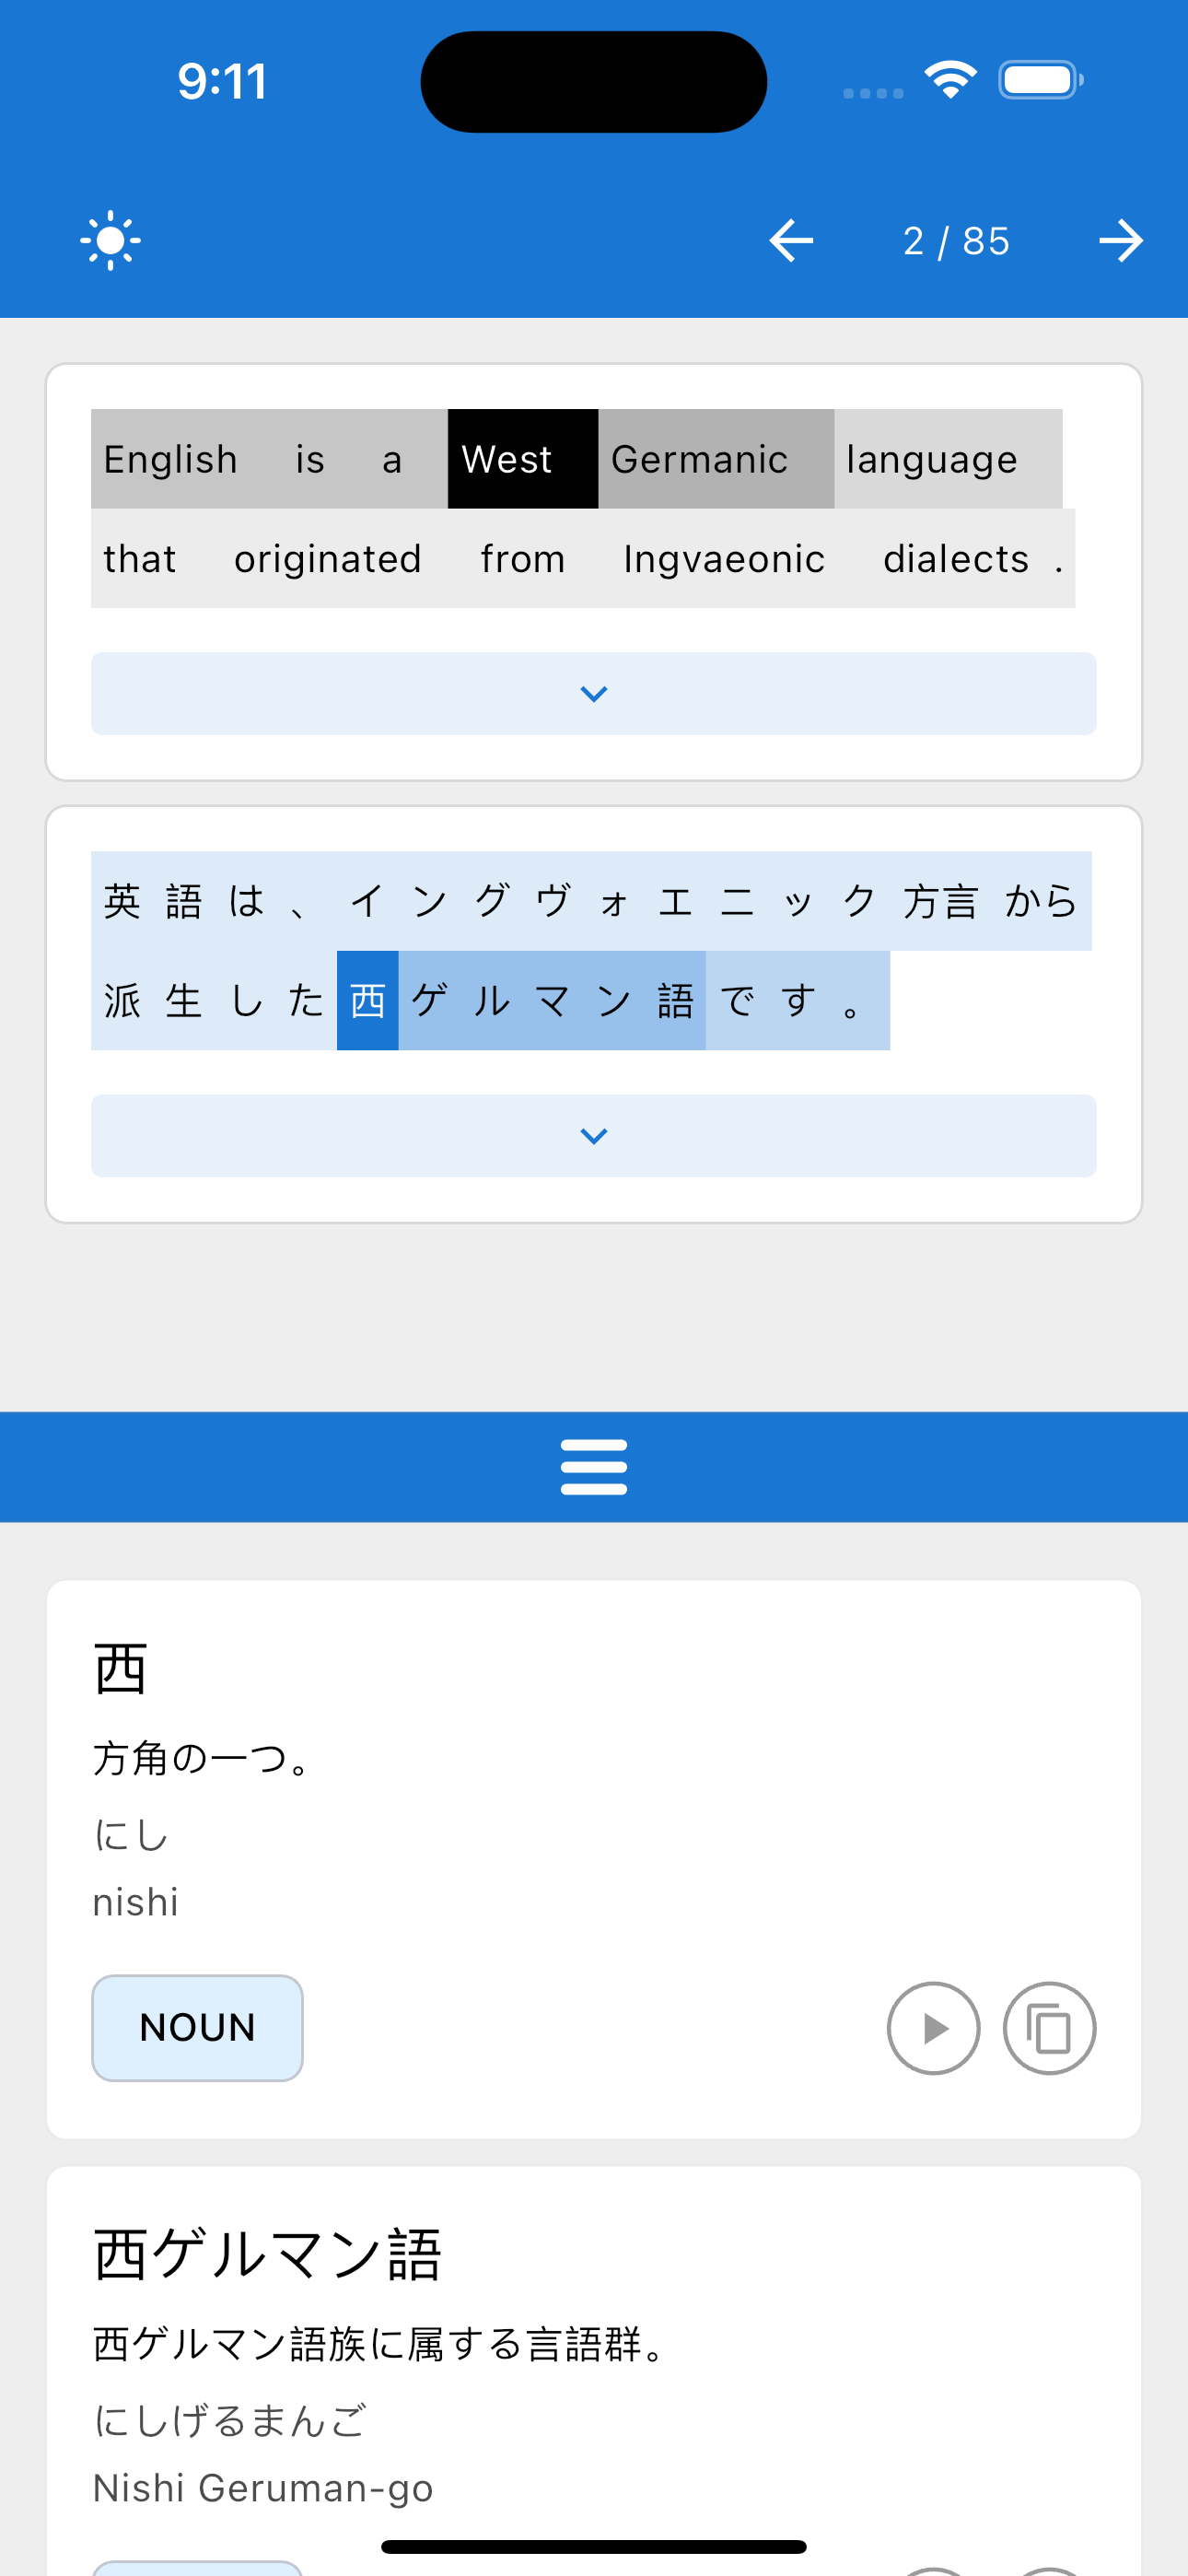The width and height of the screenshot is (1188, 2576).
Task: Tap the page counter 2 / 85
Action: 956,240
